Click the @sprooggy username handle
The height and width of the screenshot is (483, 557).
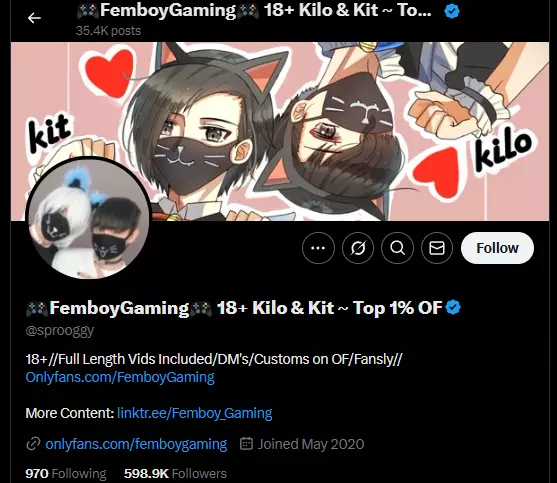pyautogui.click(x=60, y=330)
